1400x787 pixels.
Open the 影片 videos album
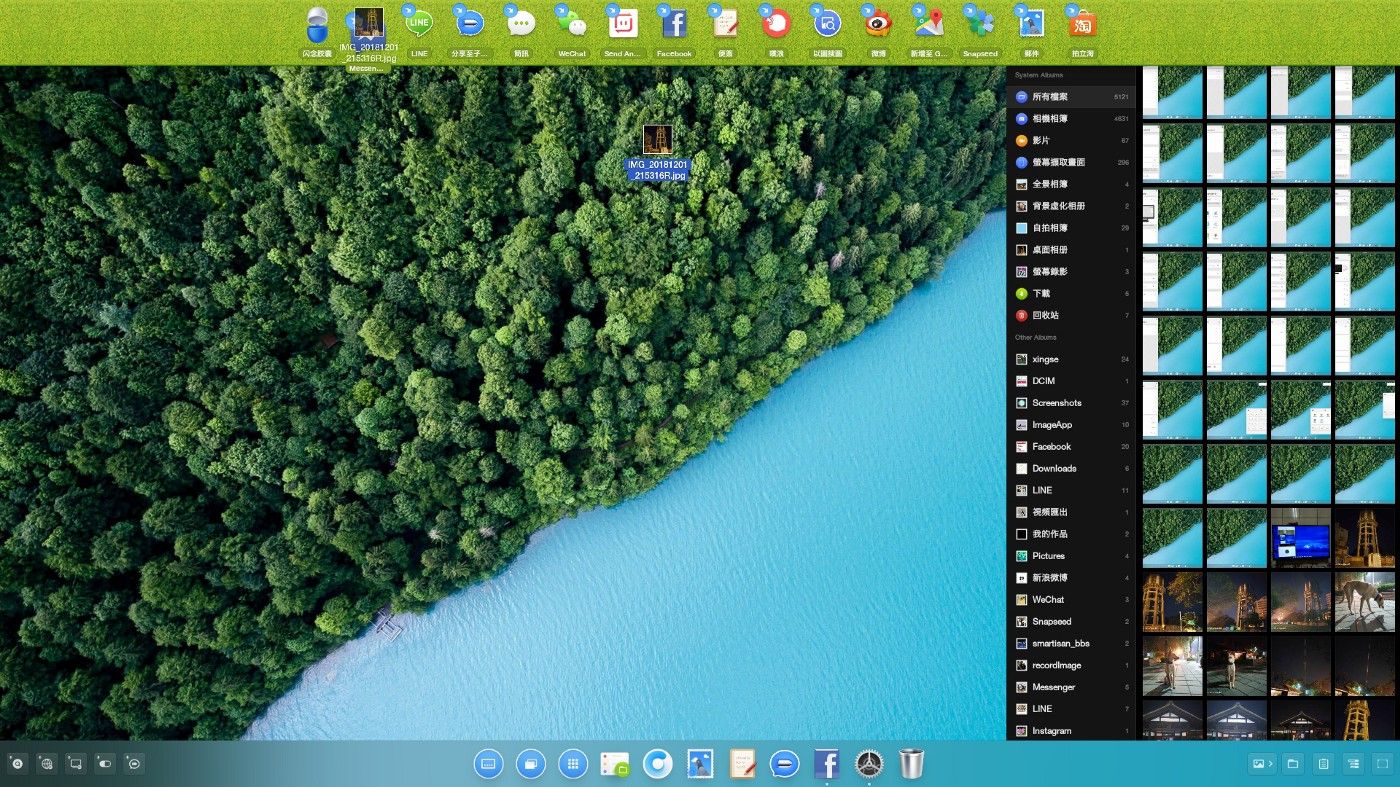[x=1041, y=141]
